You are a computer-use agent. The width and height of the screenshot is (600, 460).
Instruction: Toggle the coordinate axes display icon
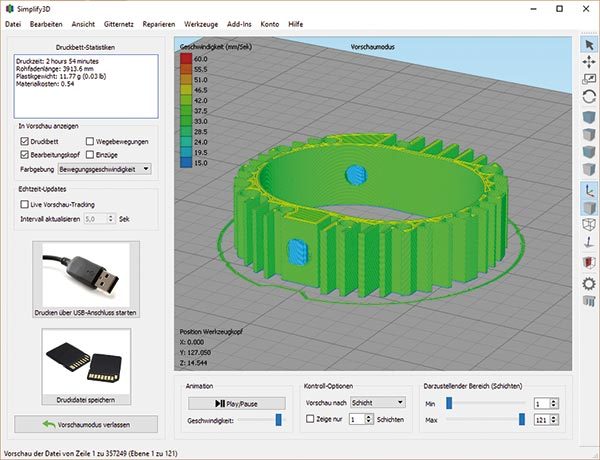click(x=589, y=187)
